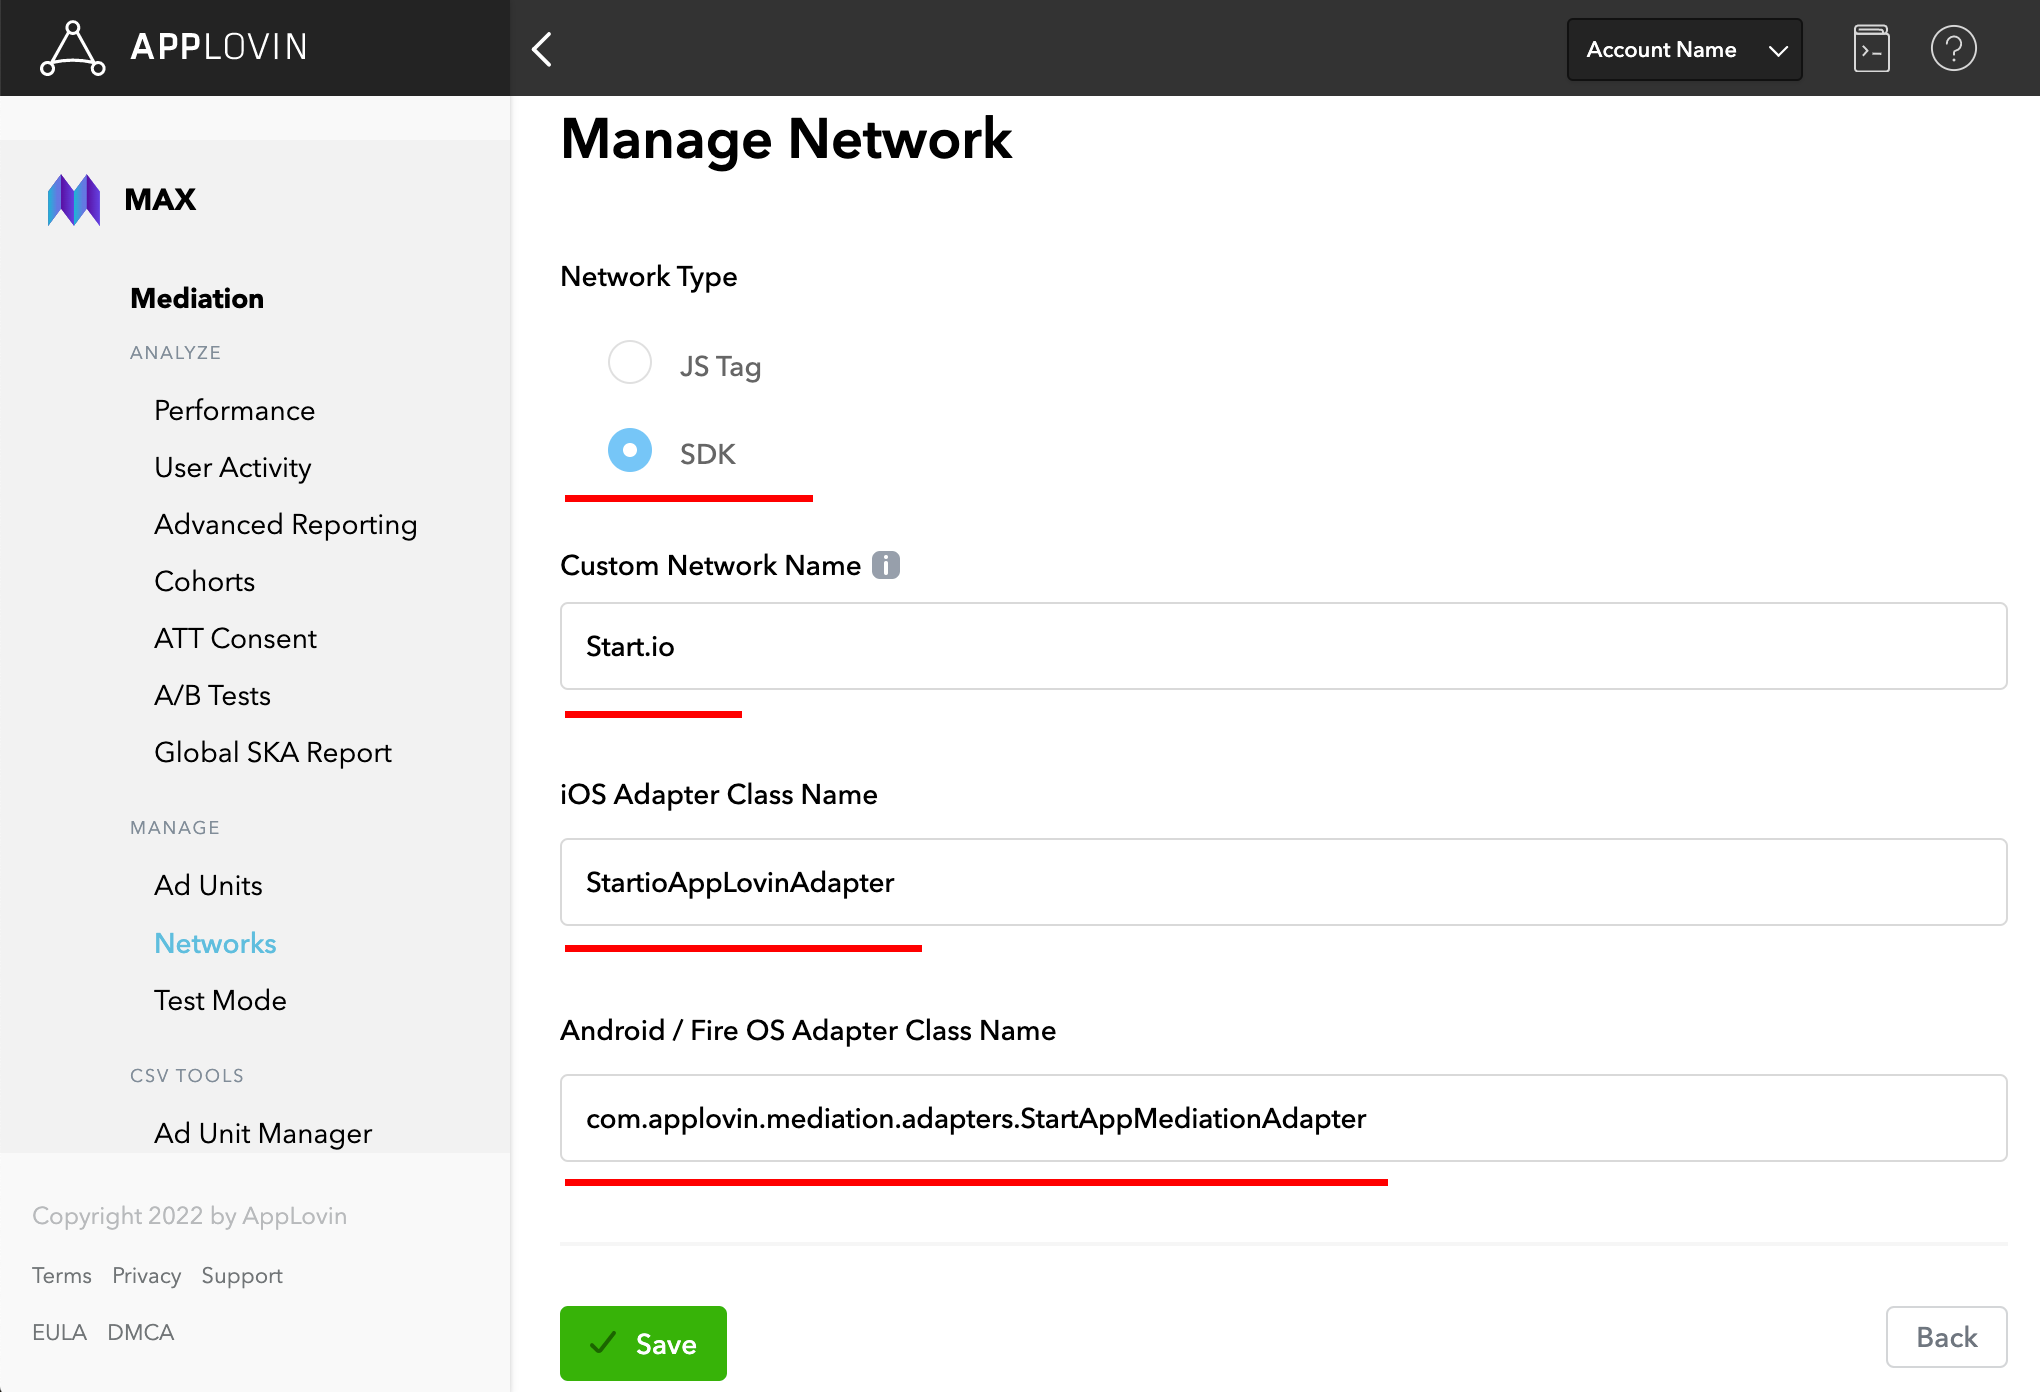Open the DMCA link
The width and height of the screenshot is (2040, 1392).
pyautogui.click(x=141, y=1332)
